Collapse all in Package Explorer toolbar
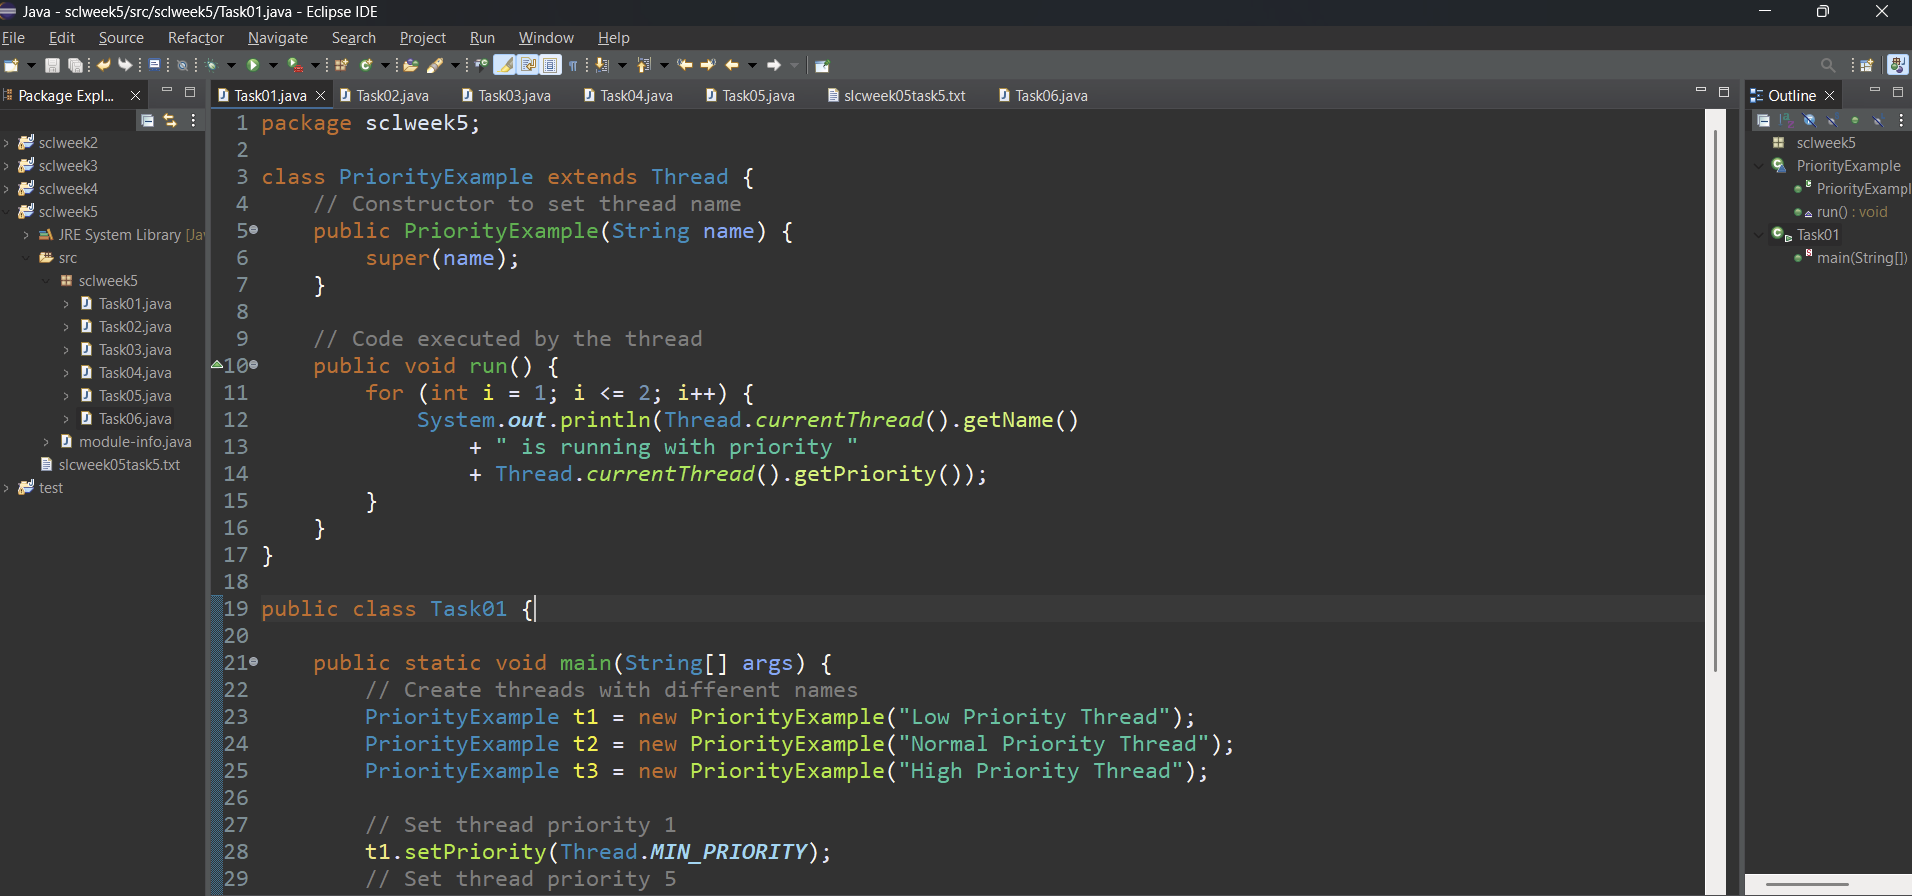The image size is (1912, 896). (x=148, y=120)
